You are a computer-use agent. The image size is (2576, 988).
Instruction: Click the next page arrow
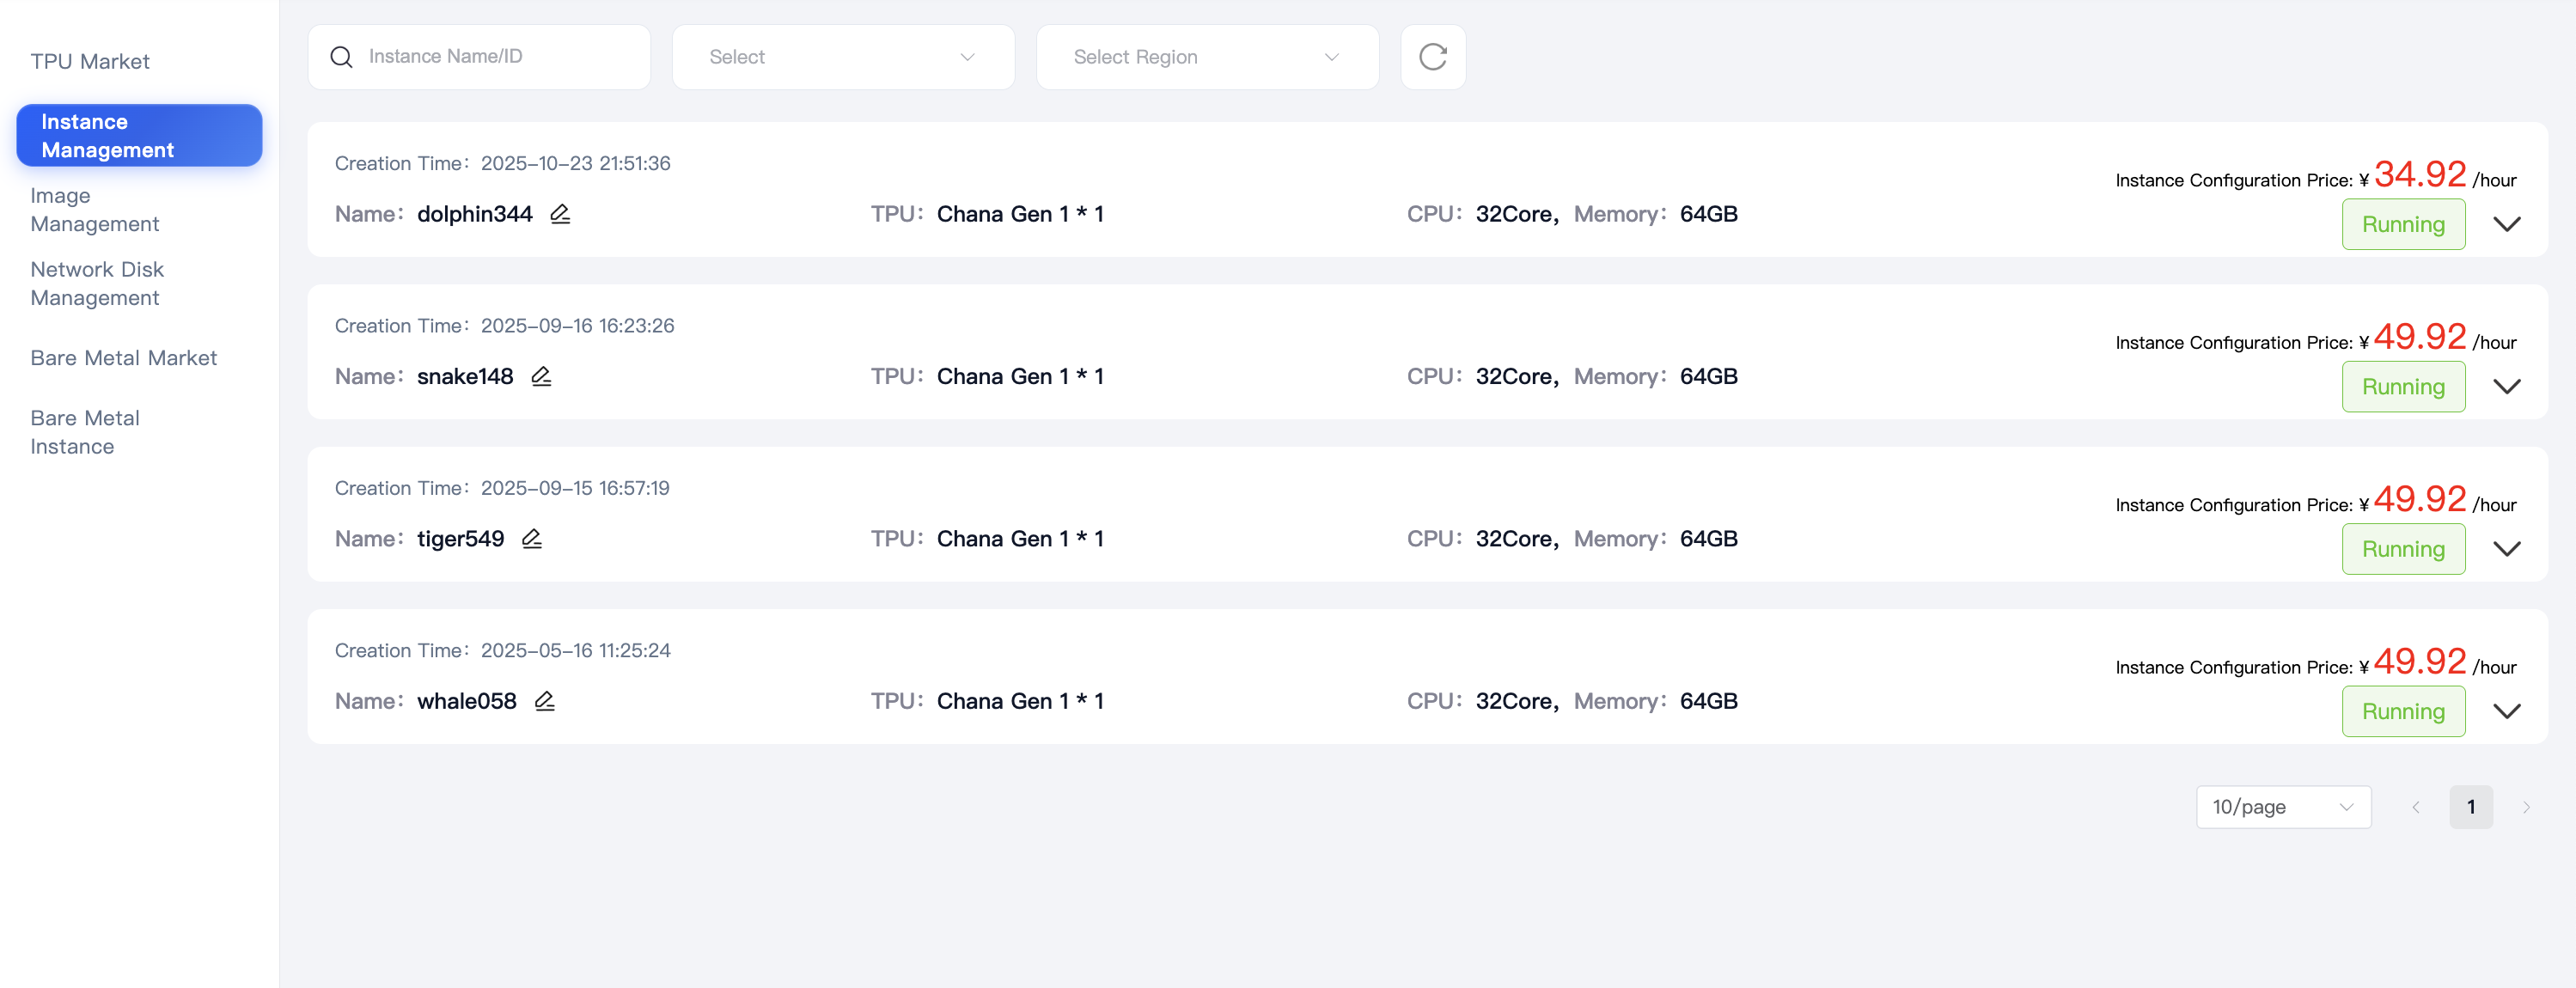coord(2527,807)
